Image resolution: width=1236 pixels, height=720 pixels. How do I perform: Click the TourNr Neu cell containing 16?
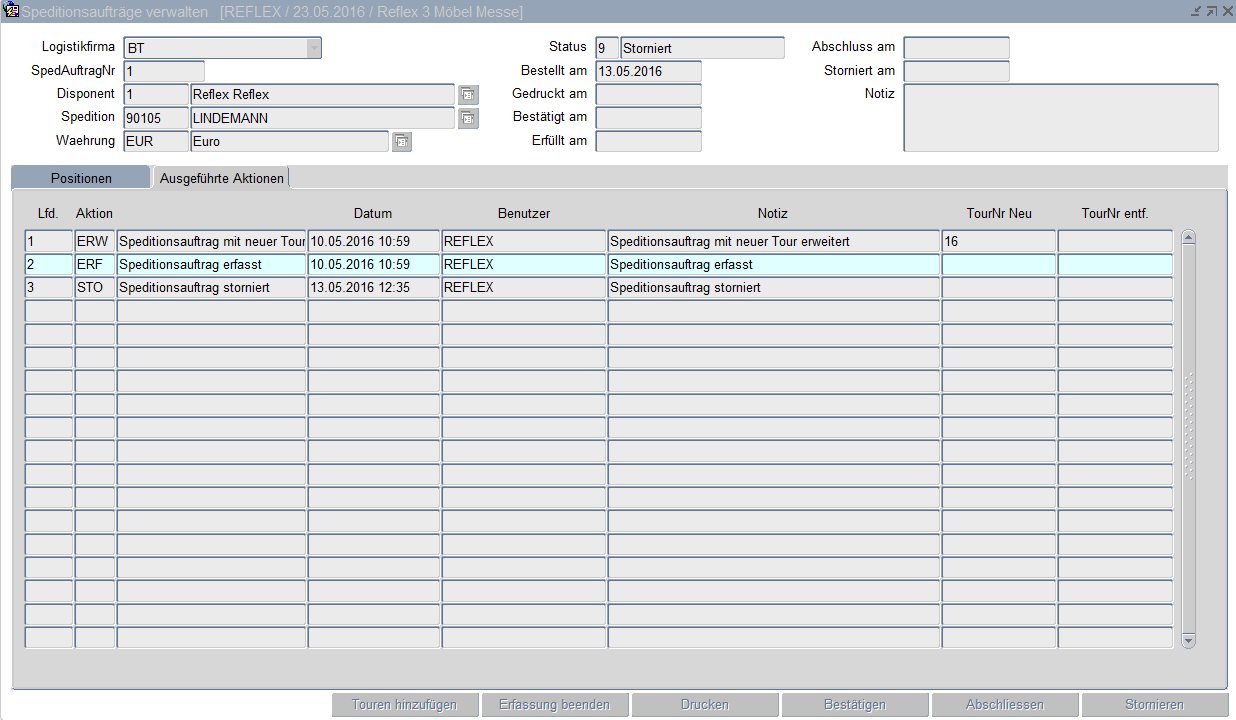998,241
